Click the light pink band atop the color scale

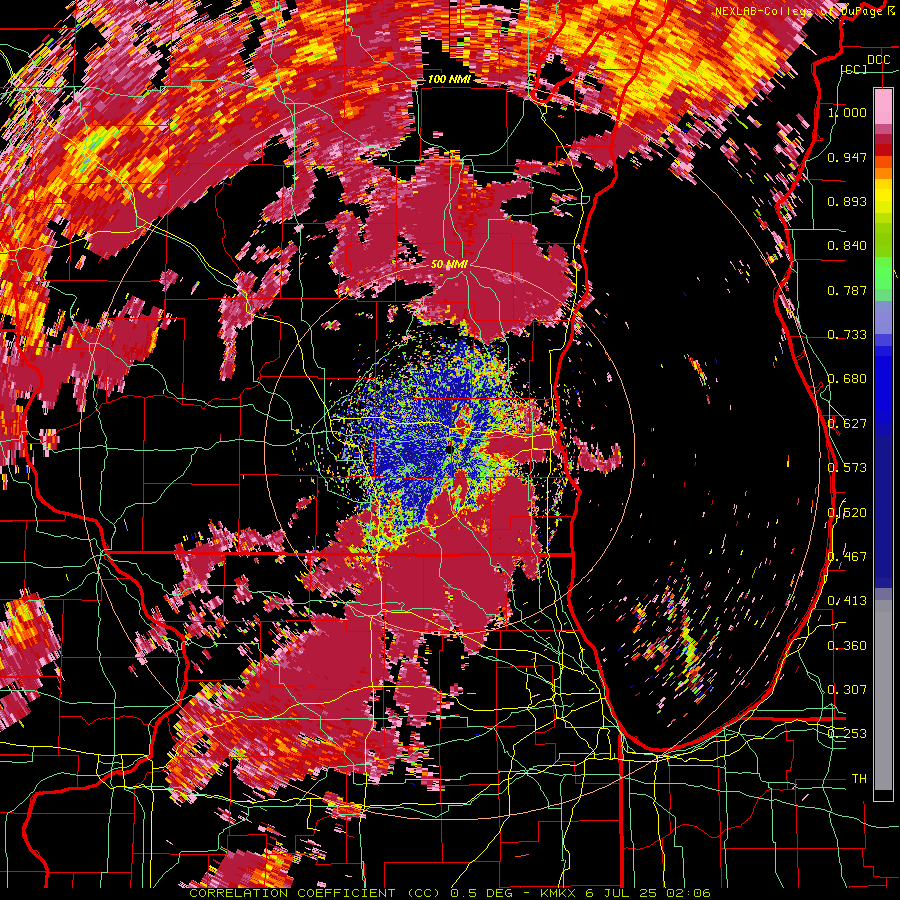click(x=883, y=106)
